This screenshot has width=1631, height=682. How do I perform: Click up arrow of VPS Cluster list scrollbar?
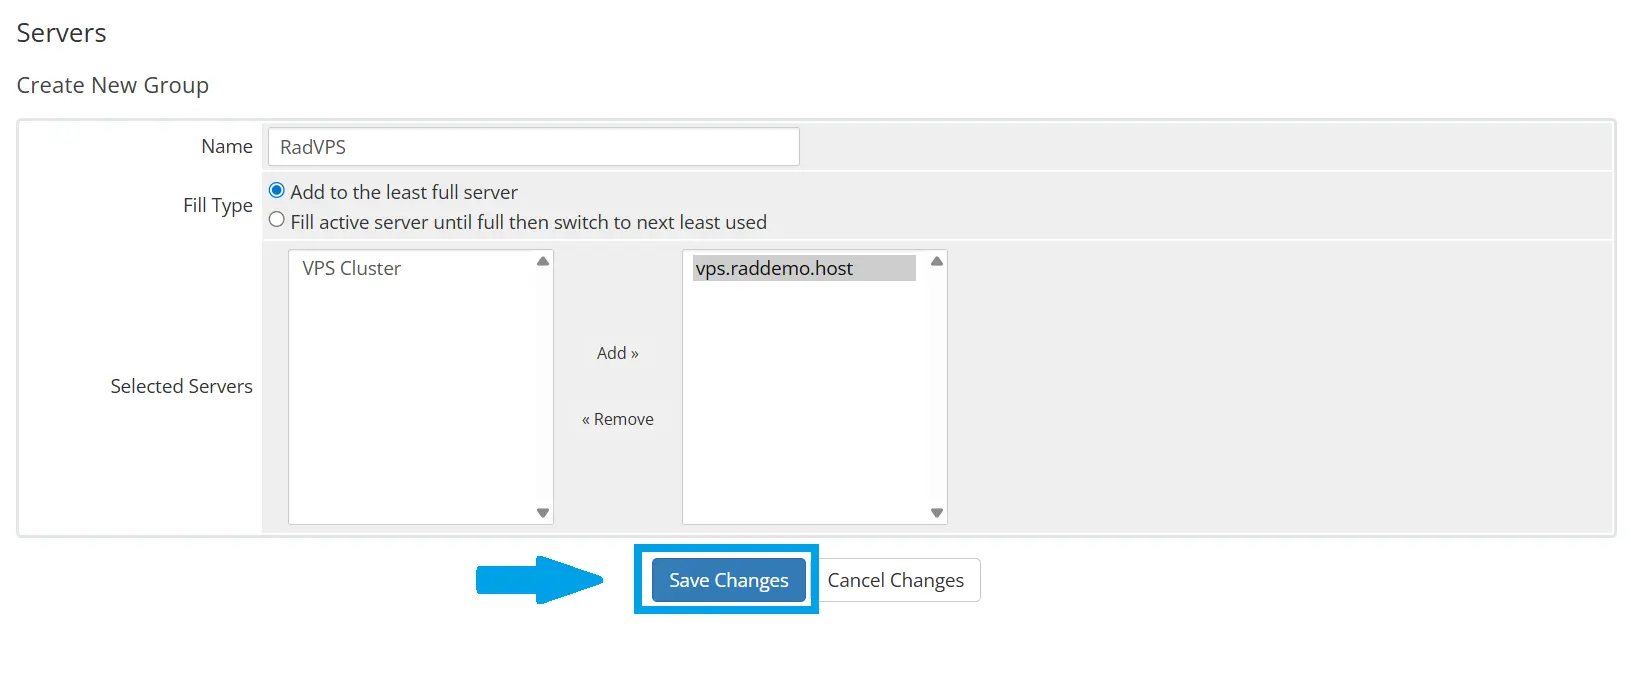(x=543, y=261)
